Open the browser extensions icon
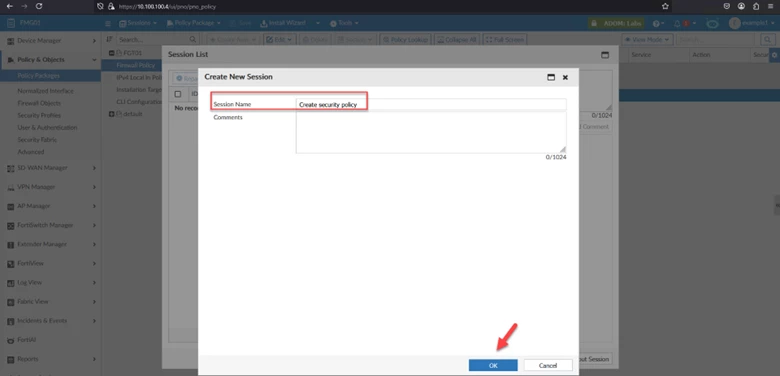 pos(756,6)
